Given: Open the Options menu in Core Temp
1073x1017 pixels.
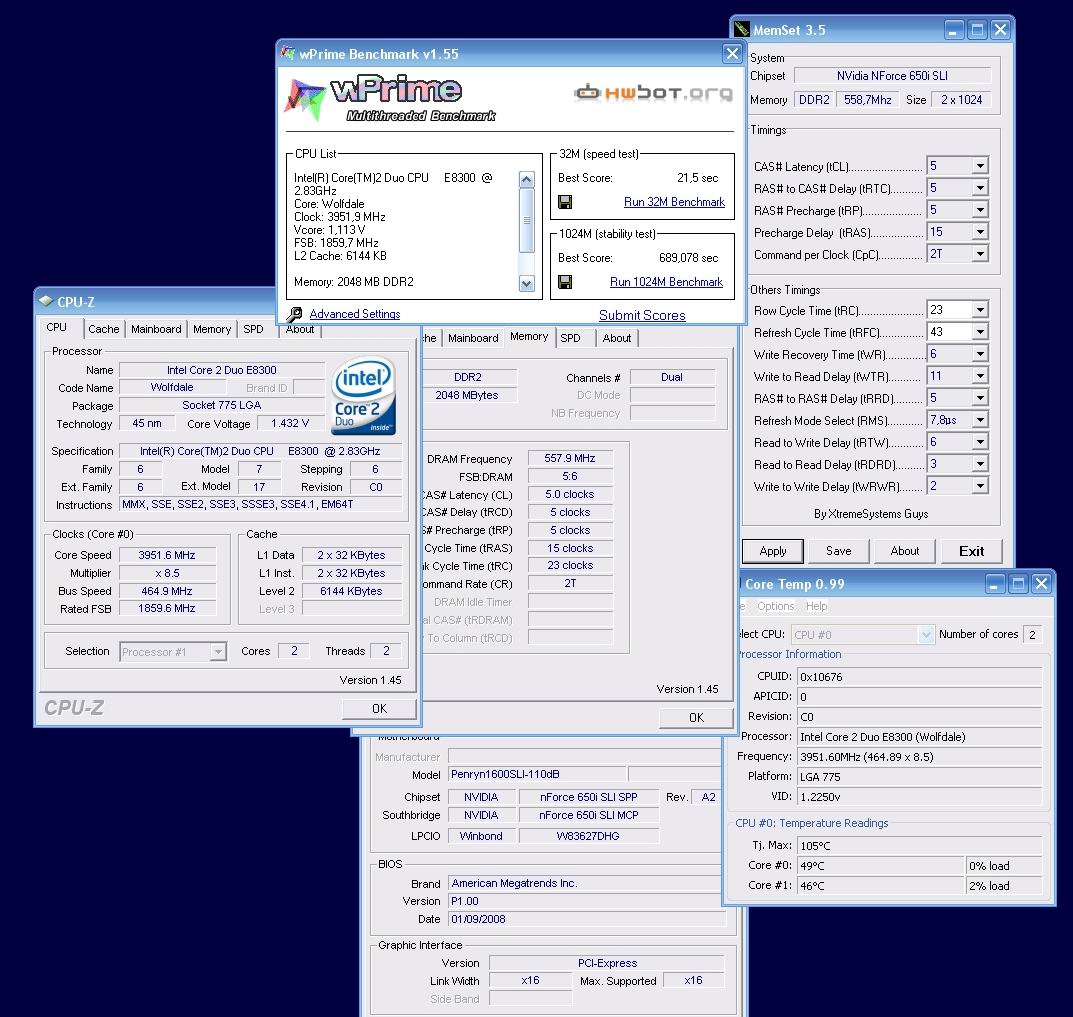Looking at the screenshot, I should tap(775, 606).
